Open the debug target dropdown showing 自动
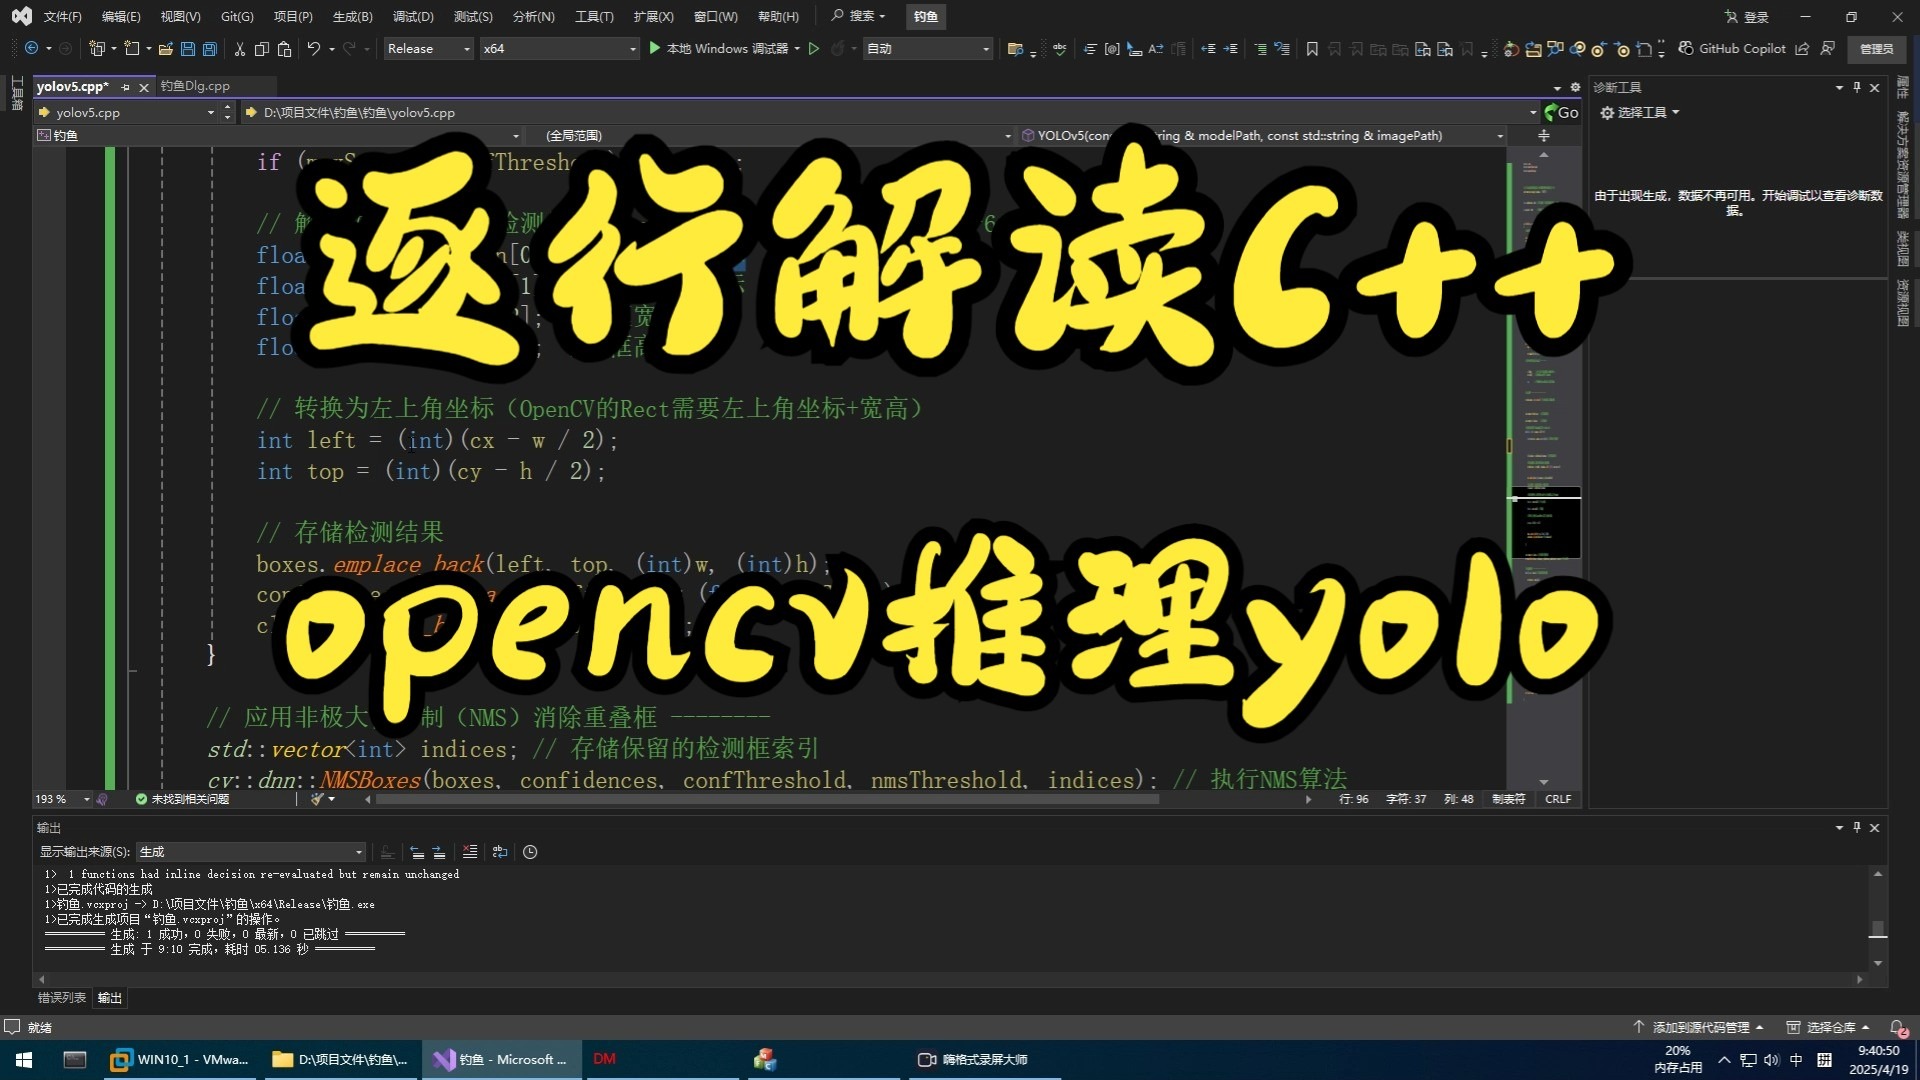The image size is (1920, 1080). [x=928, y=48]
